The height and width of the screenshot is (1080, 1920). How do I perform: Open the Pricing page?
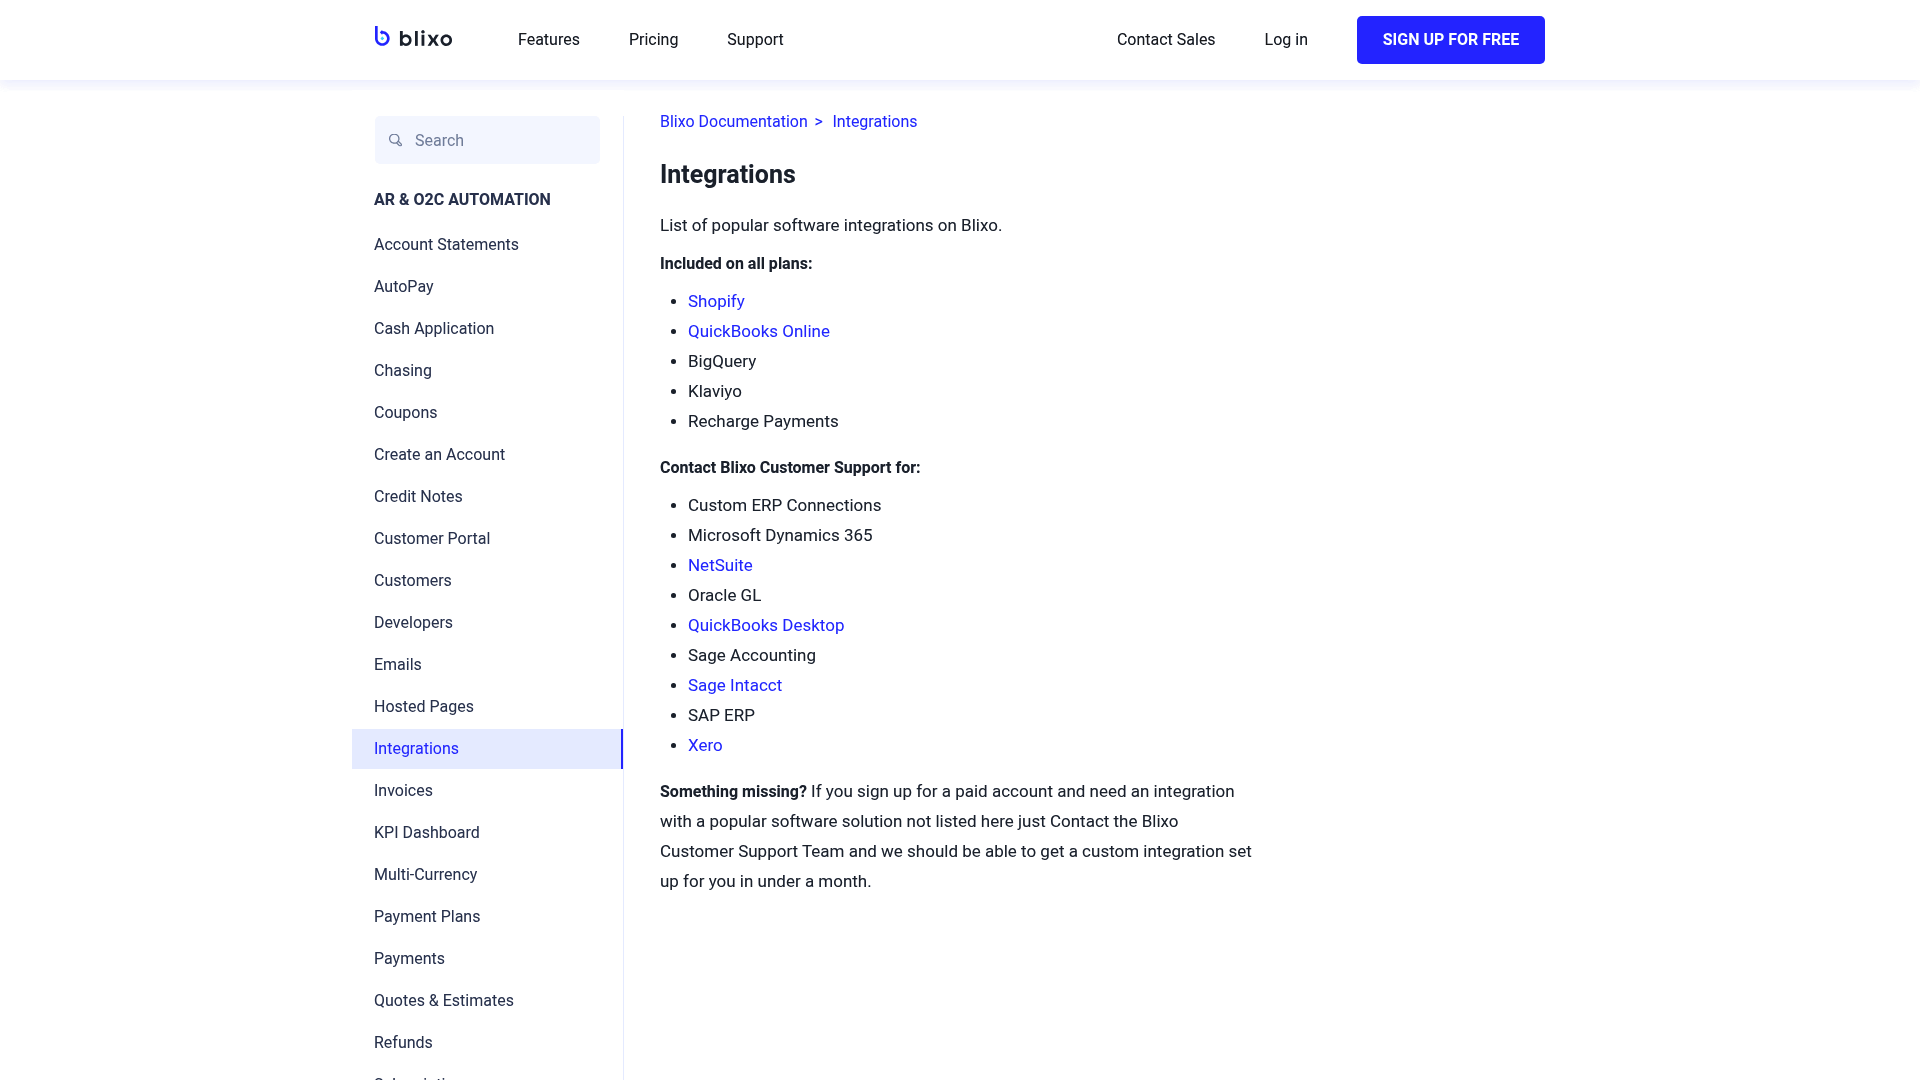tap(653, 40)
